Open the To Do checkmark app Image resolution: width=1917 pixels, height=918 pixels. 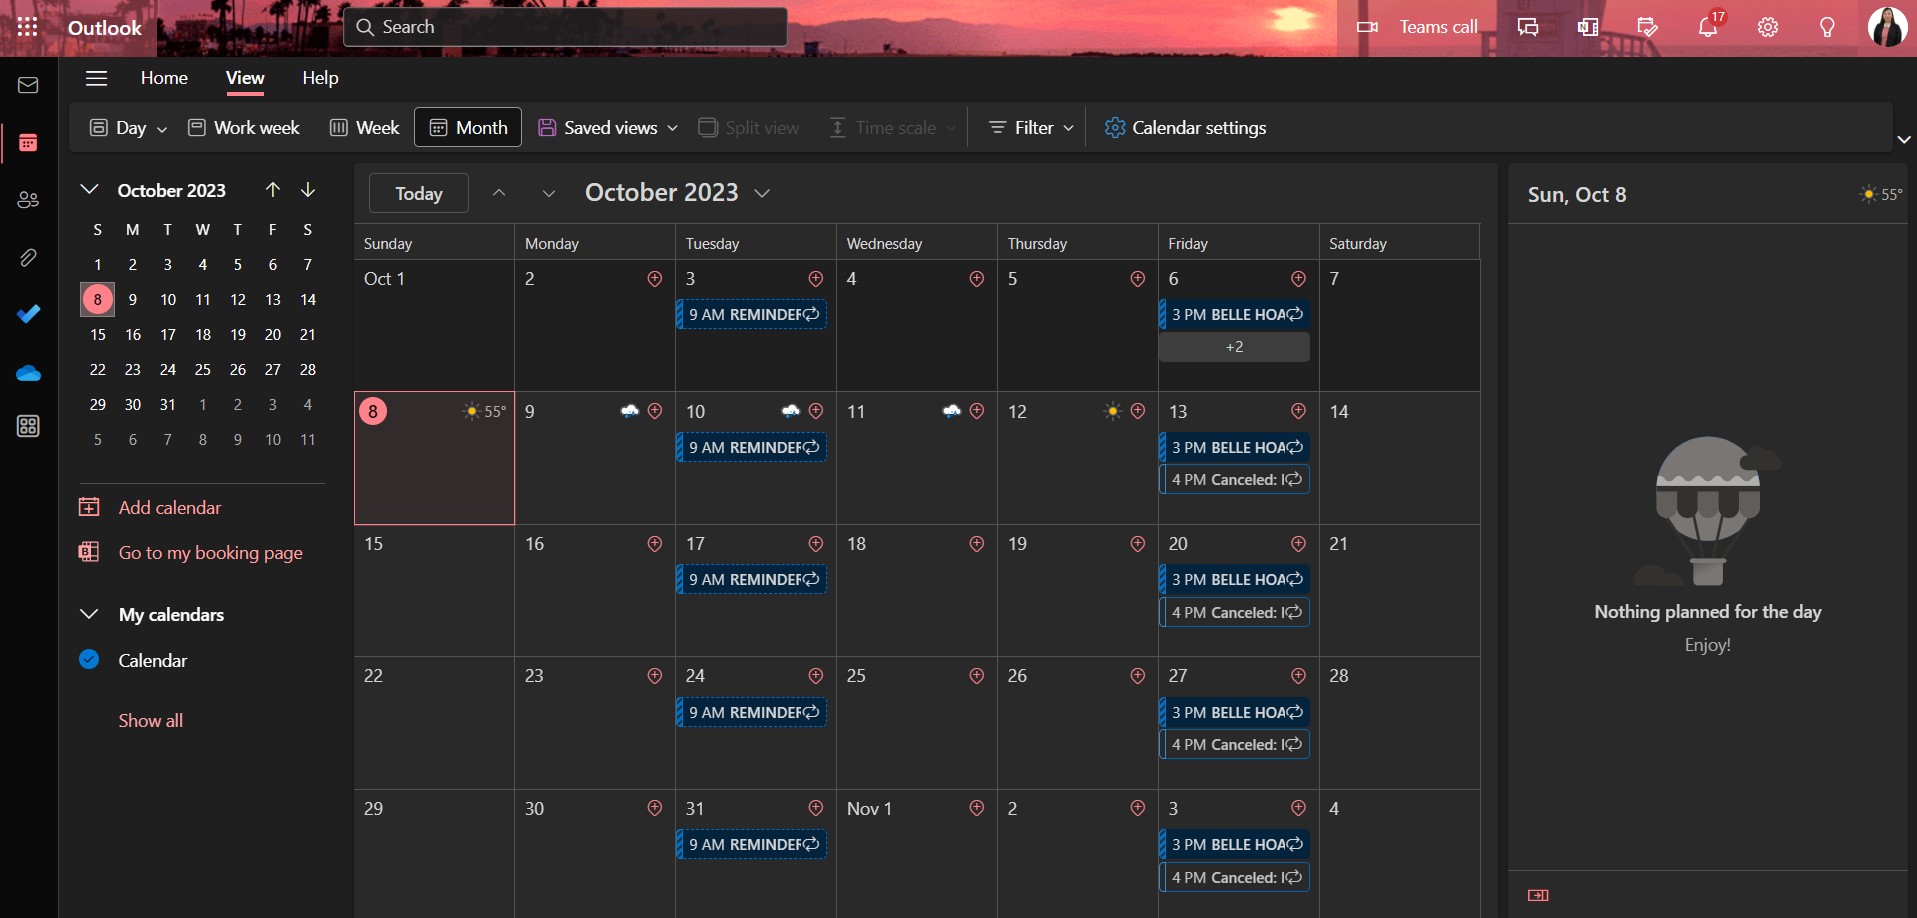[x=28, y=314]
